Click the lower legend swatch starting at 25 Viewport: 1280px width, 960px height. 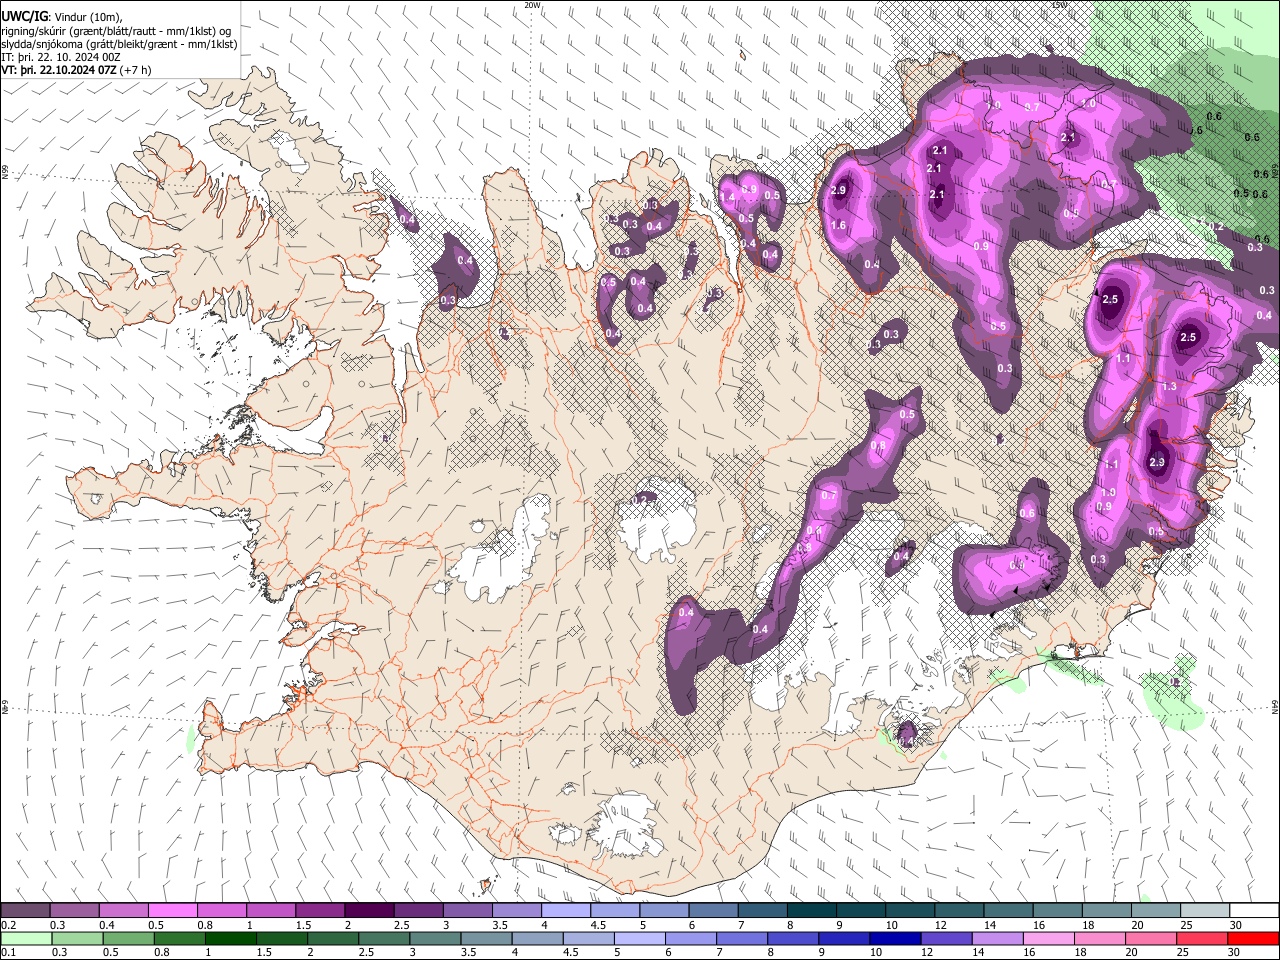point(1201,938)
